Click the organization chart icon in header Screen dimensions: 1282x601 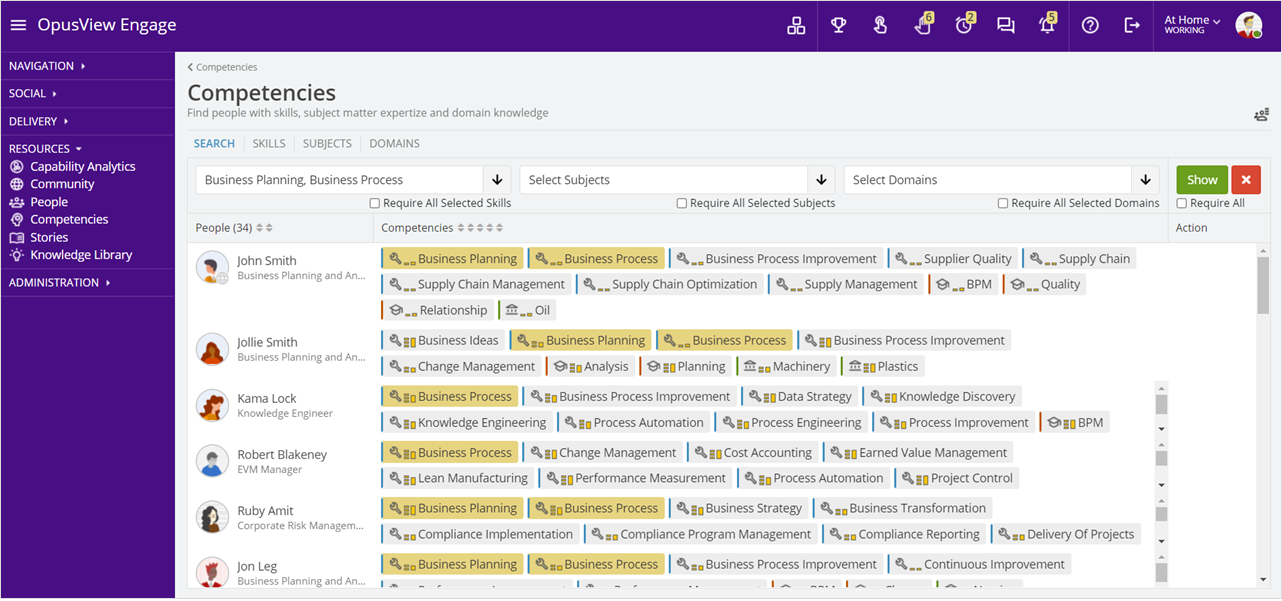pyautogui.click(x=796, y=26)
